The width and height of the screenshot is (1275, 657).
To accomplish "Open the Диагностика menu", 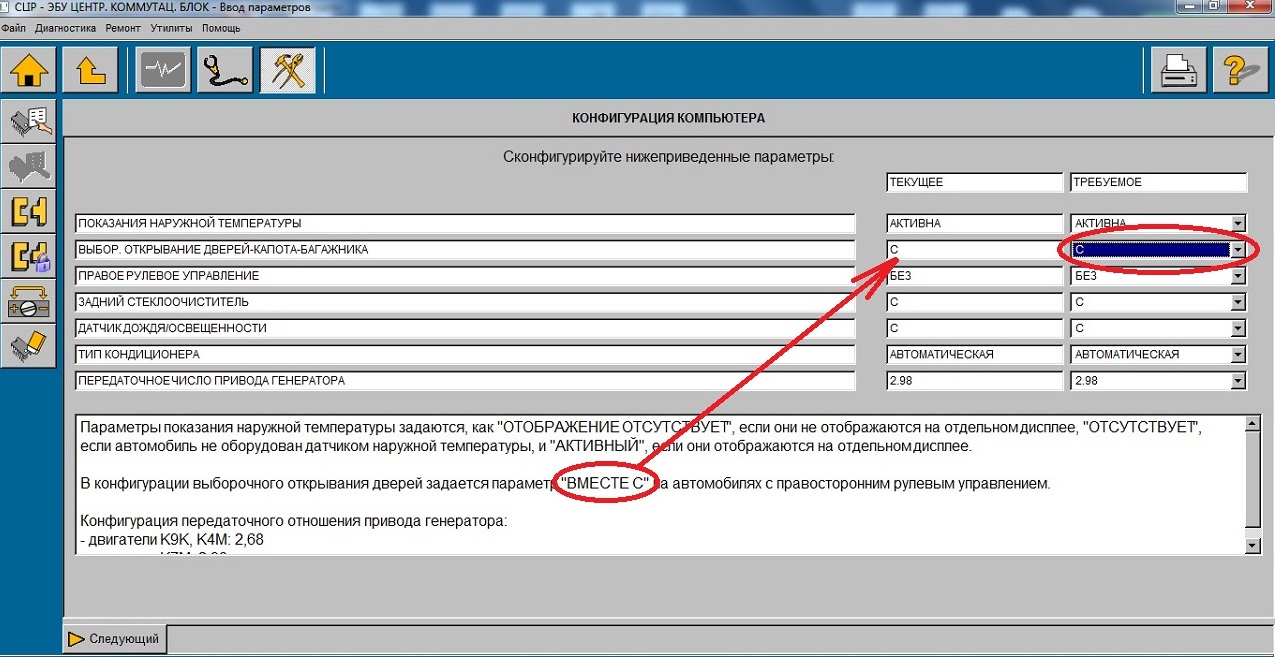I will point(66,29).
